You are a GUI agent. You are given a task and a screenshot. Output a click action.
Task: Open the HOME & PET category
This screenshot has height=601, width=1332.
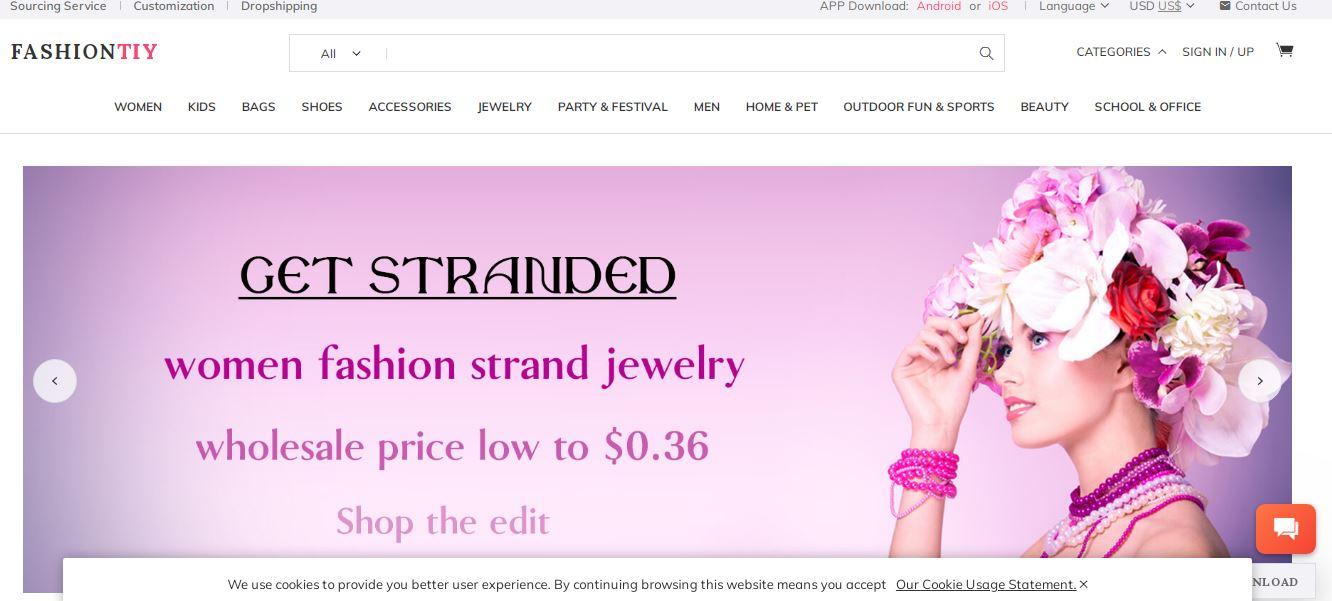[x=782, y=107]
